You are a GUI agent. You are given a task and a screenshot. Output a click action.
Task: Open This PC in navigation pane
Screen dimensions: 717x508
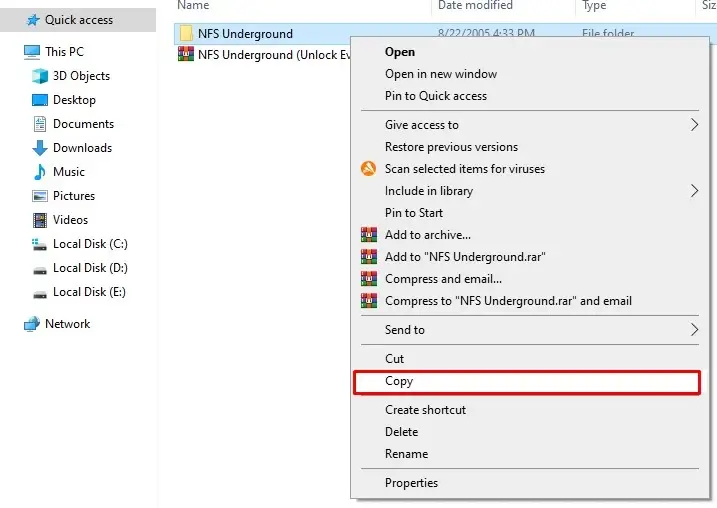click(x=64, y=52)
